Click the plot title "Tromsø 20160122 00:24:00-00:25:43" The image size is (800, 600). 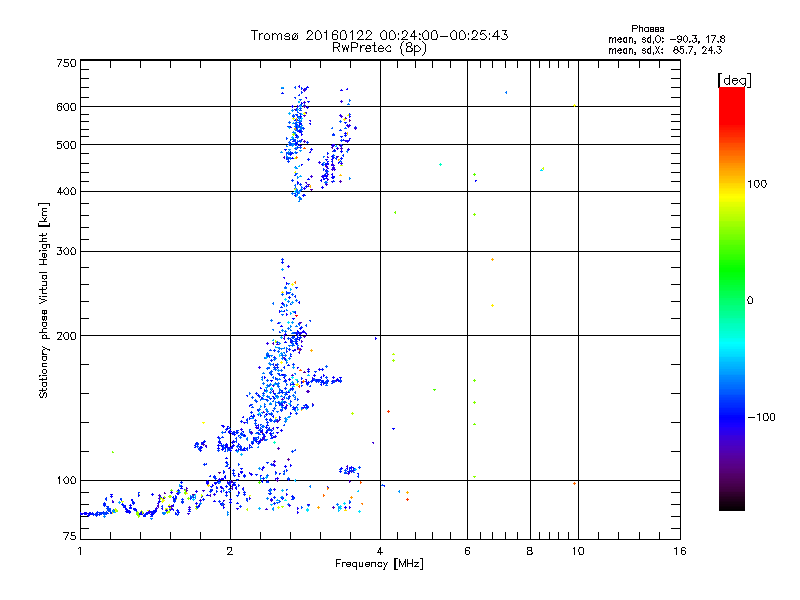tap(379, 35)
